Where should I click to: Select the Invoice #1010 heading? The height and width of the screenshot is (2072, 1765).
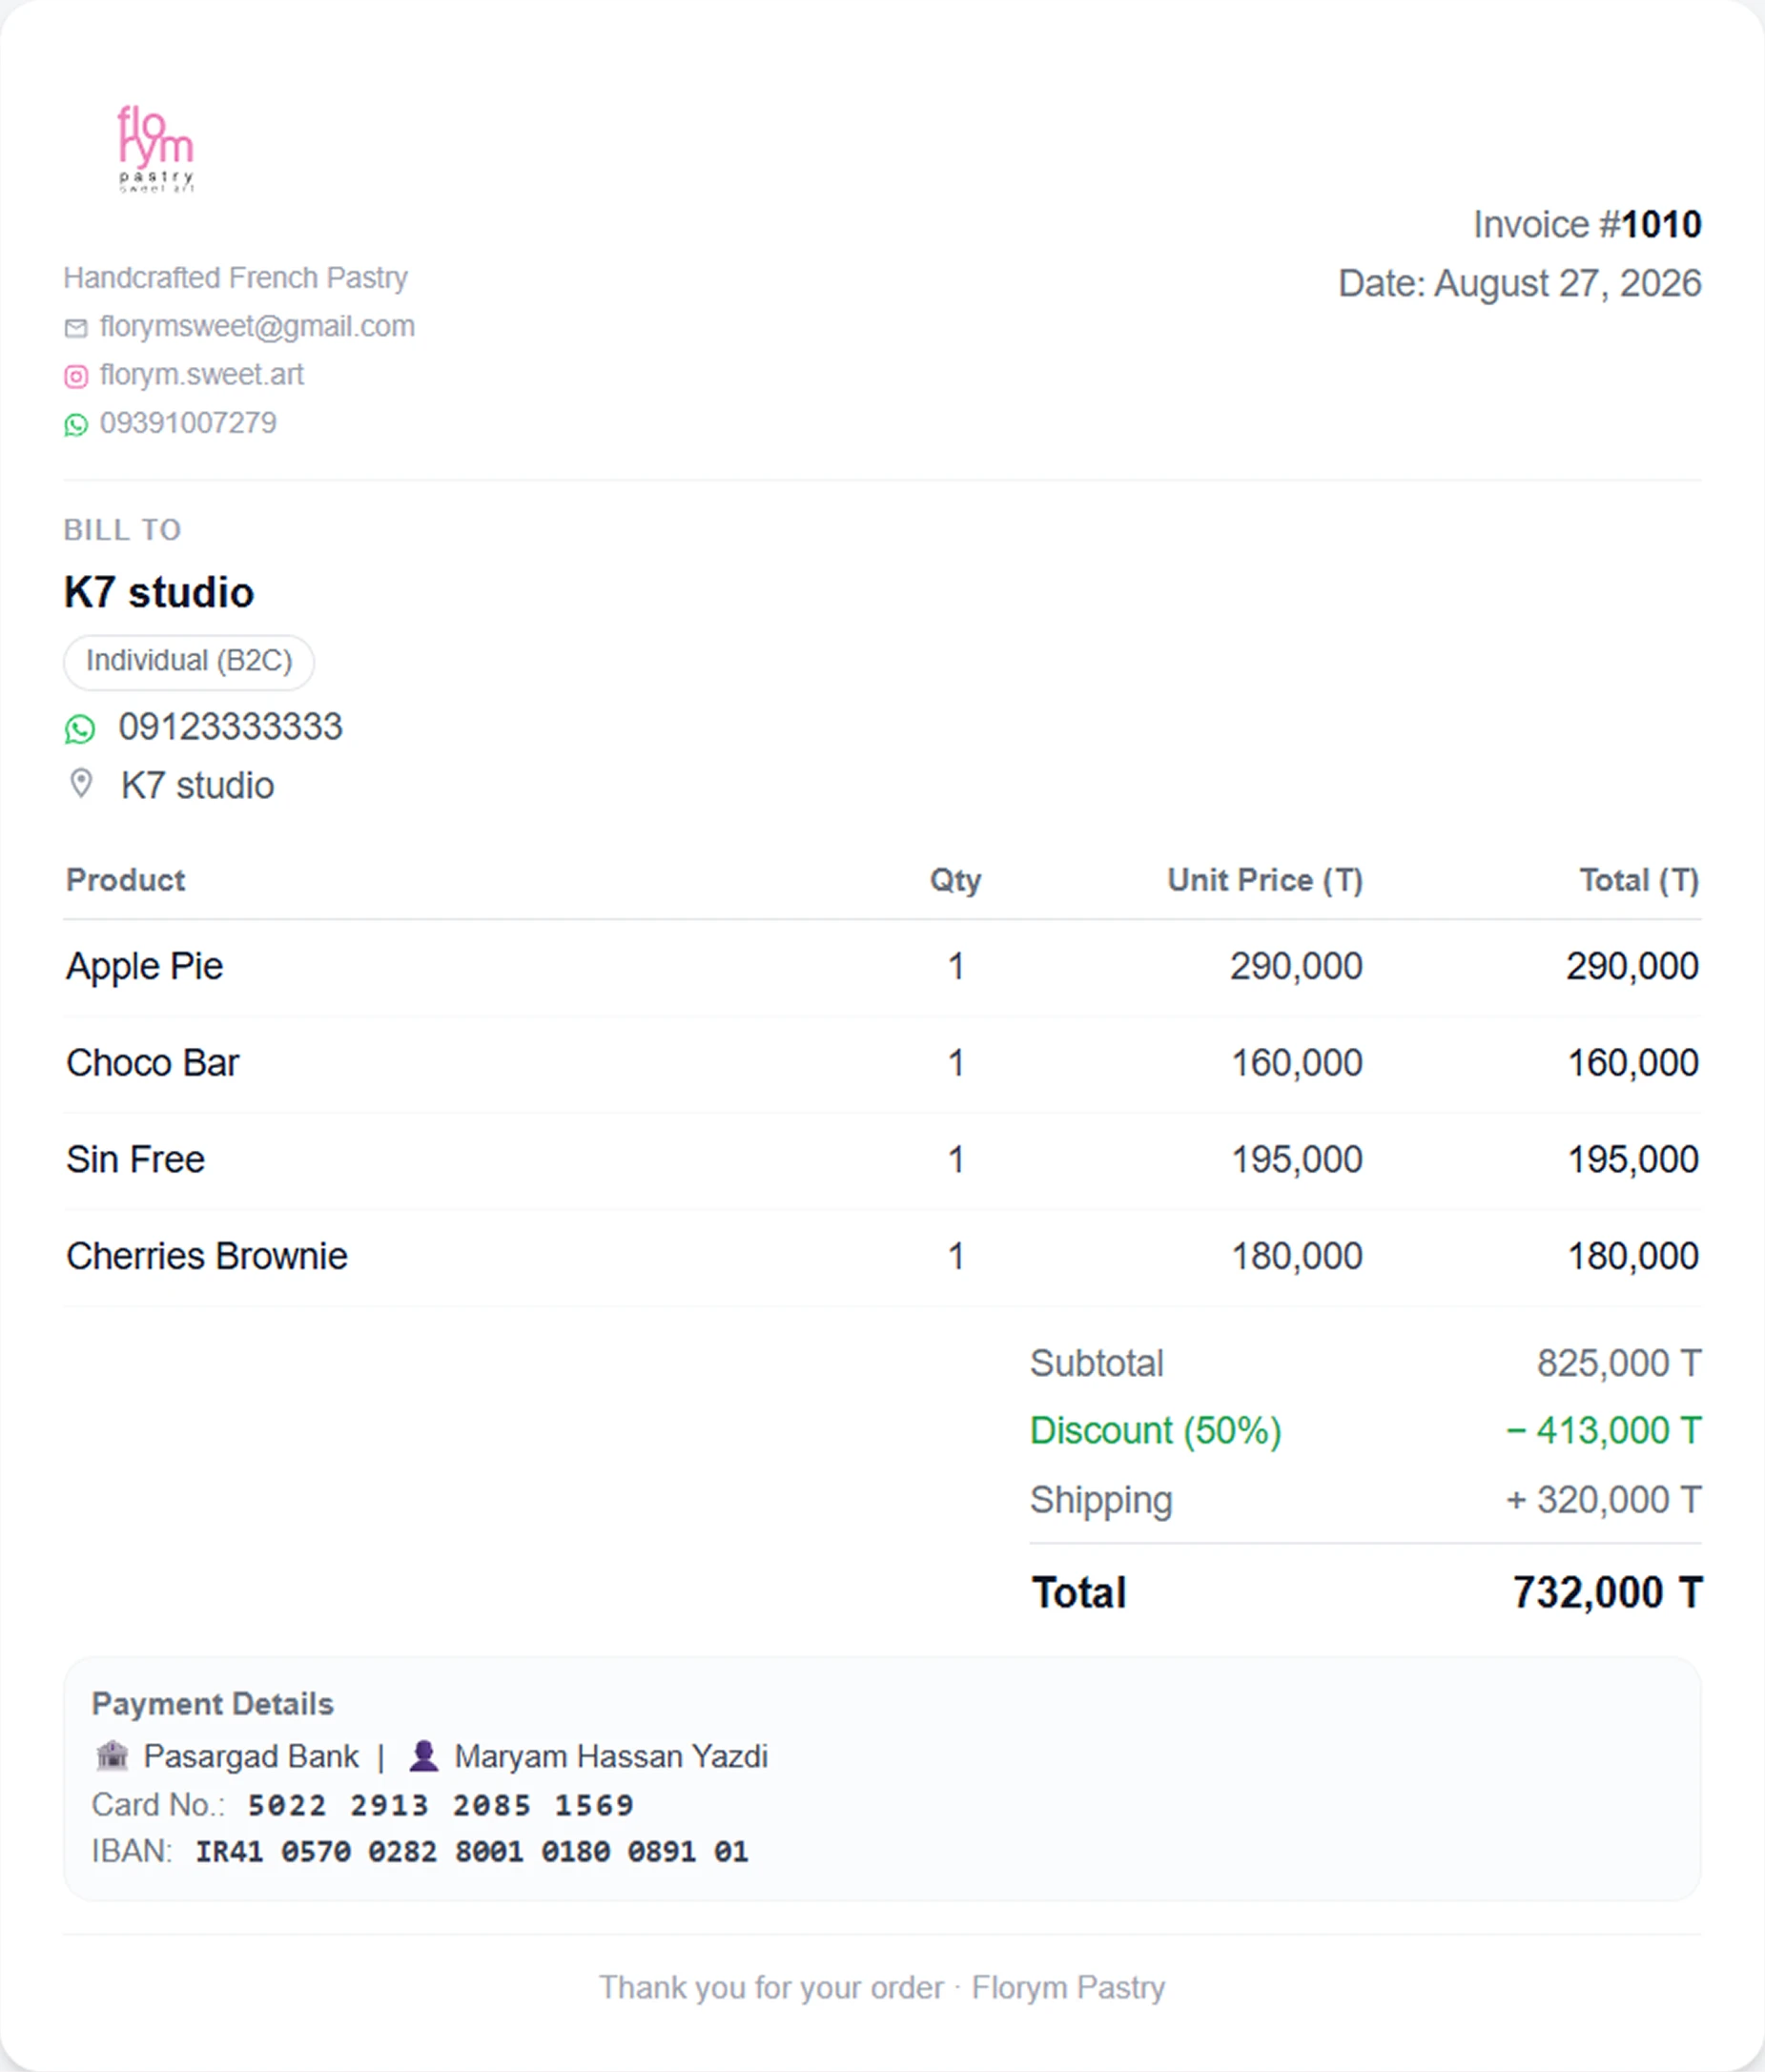1587,224
